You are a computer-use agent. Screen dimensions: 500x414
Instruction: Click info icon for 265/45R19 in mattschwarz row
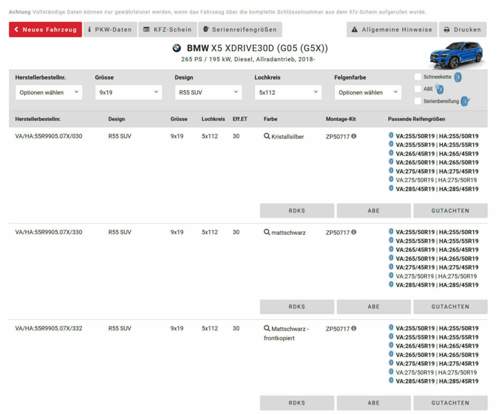point(391,249)
